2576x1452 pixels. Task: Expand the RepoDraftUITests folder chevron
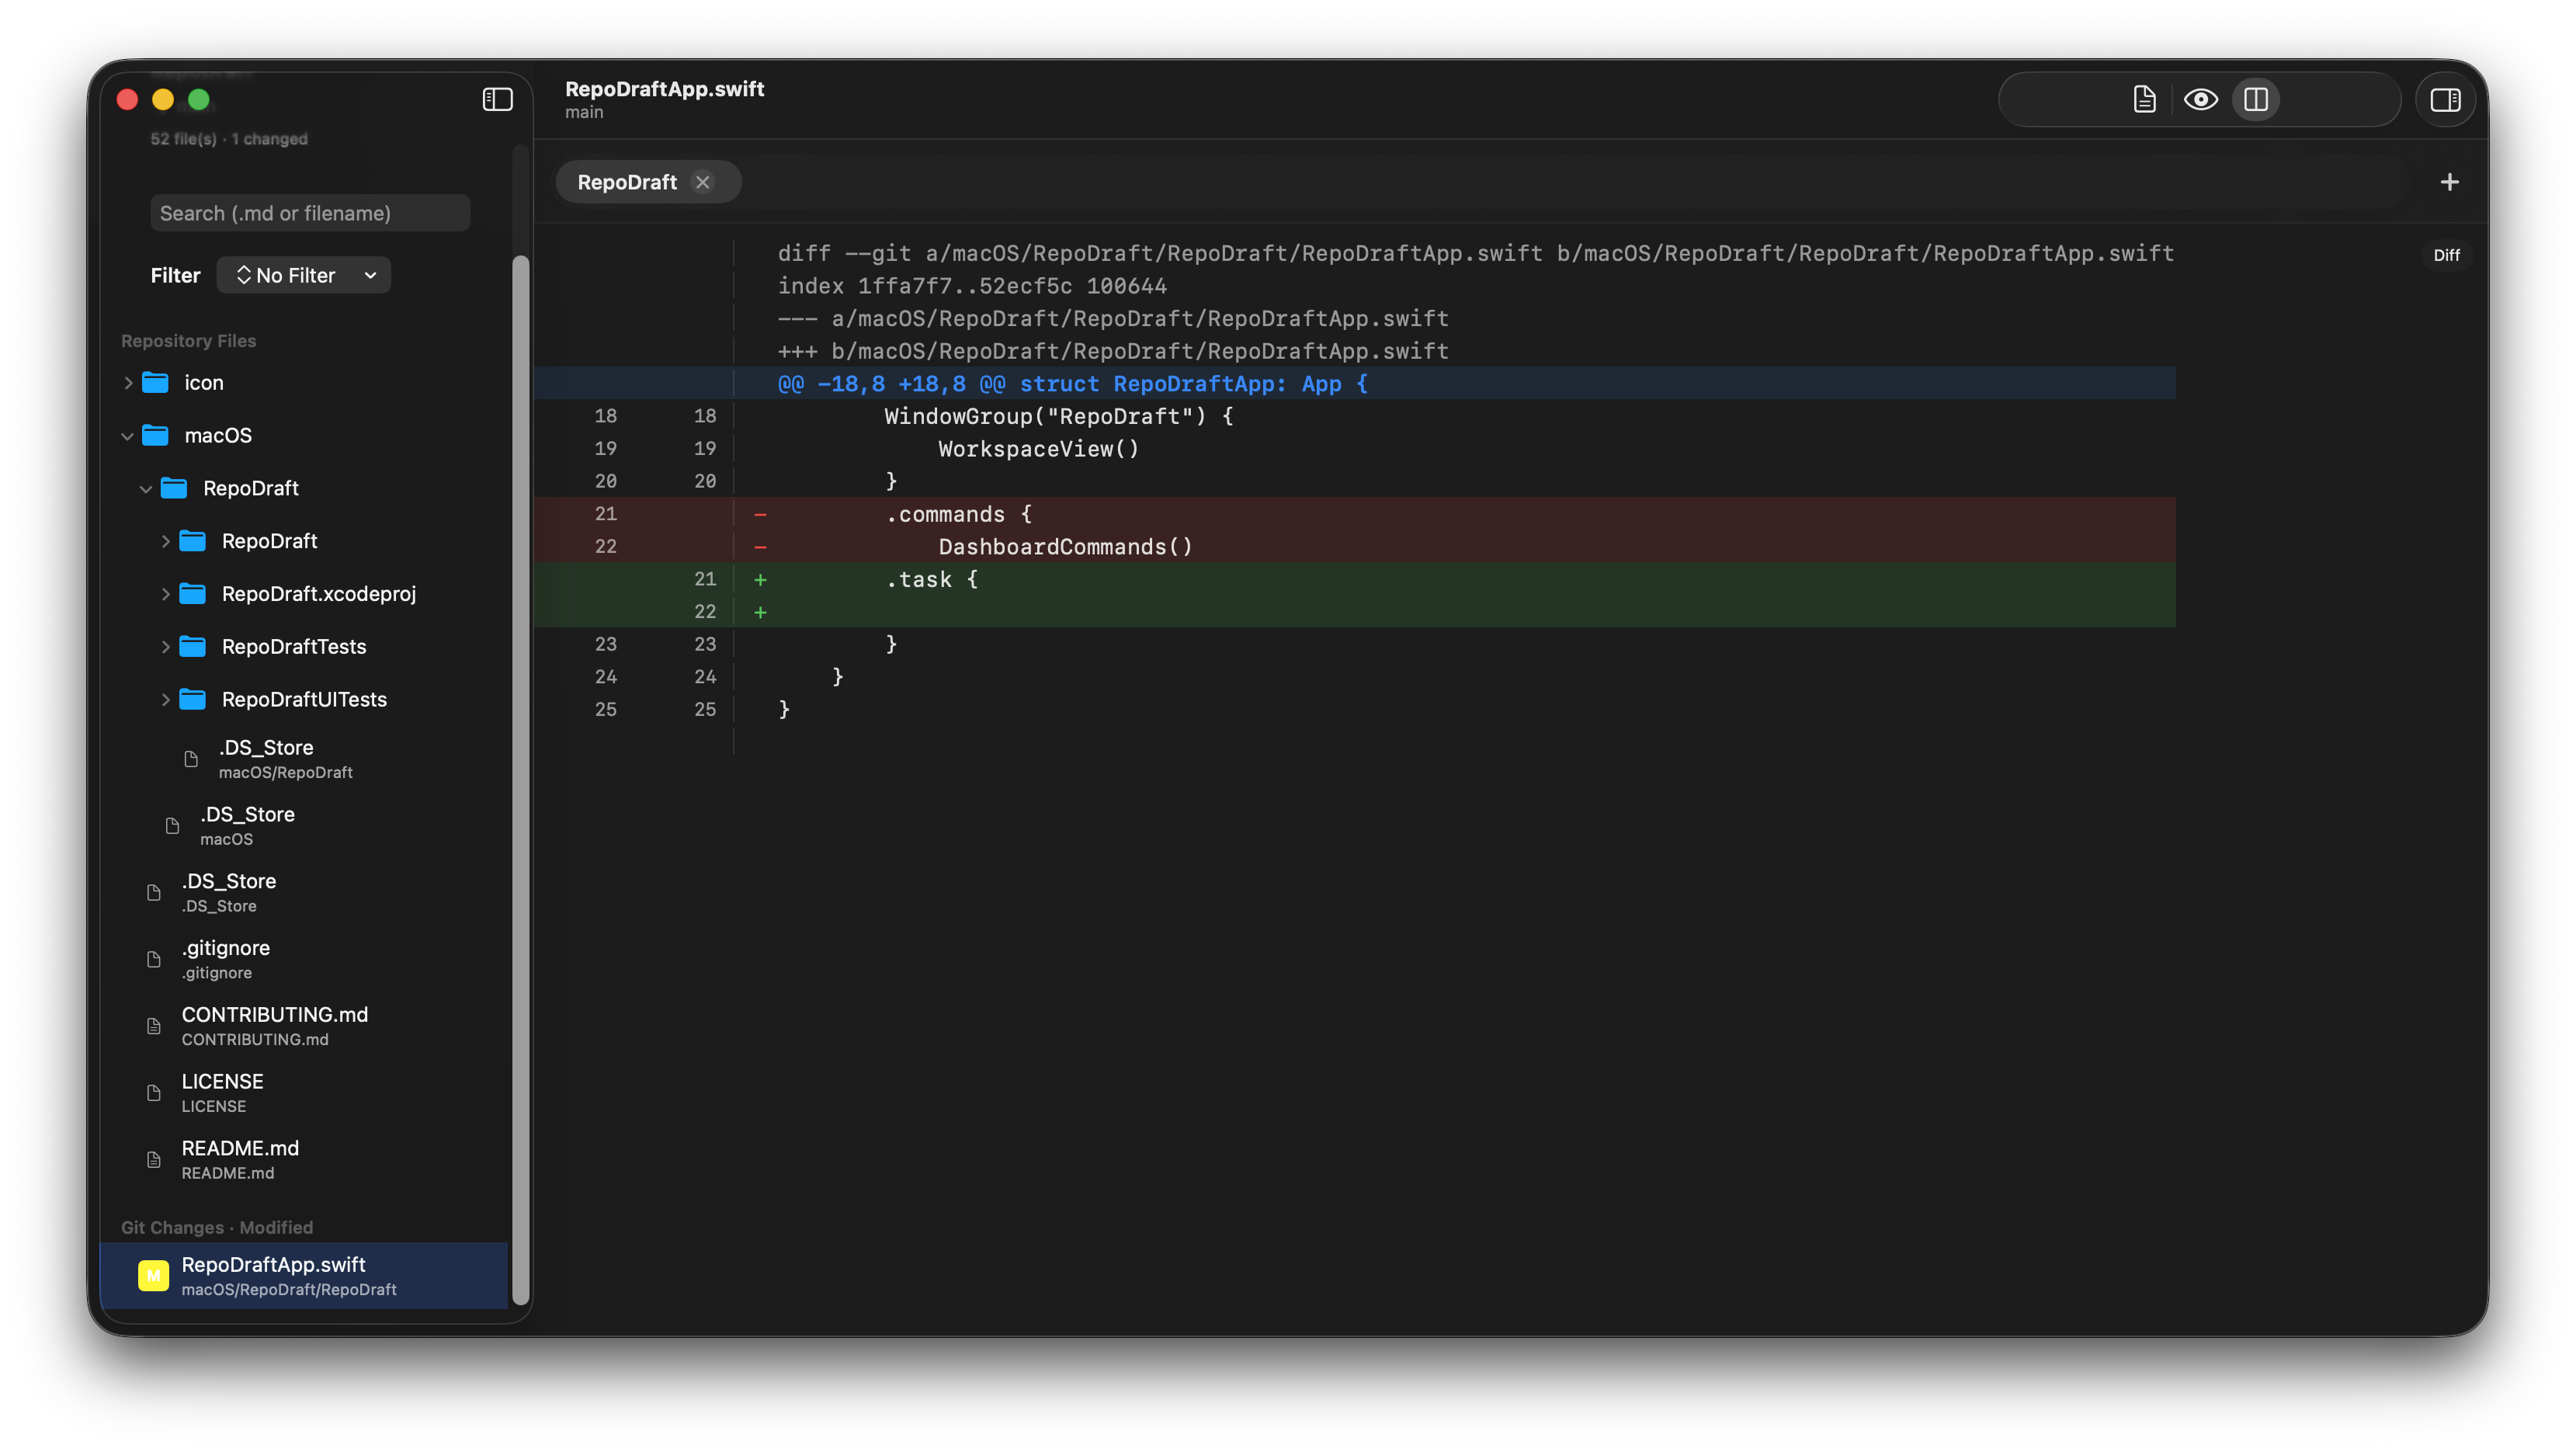[x=165, y=700]
